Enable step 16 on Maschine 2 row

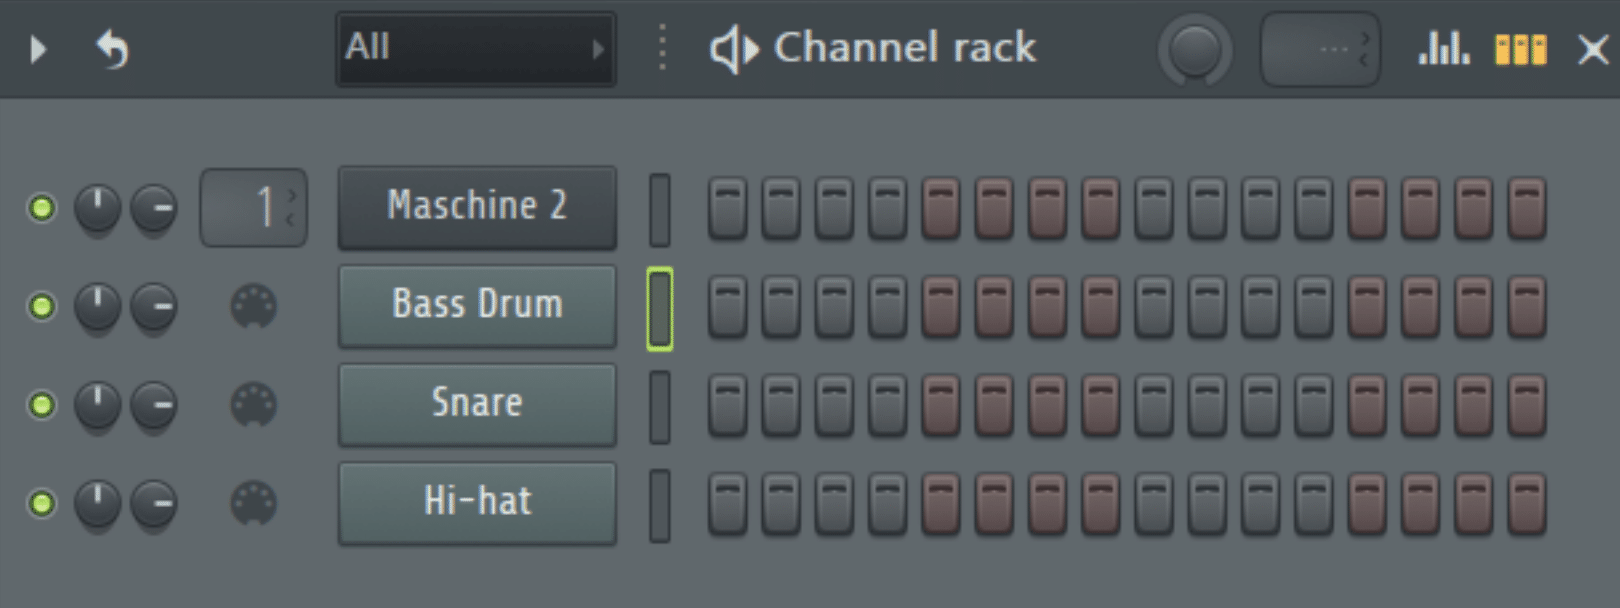tap(1527, 208)
